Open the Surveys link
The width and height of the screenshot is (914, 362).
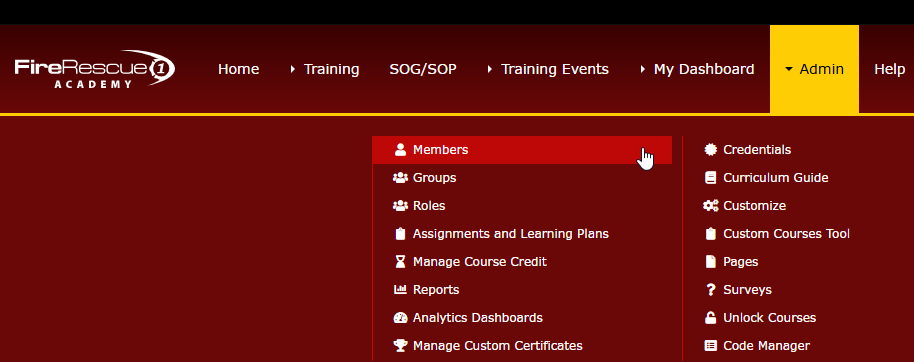click(x=747, y=290)
